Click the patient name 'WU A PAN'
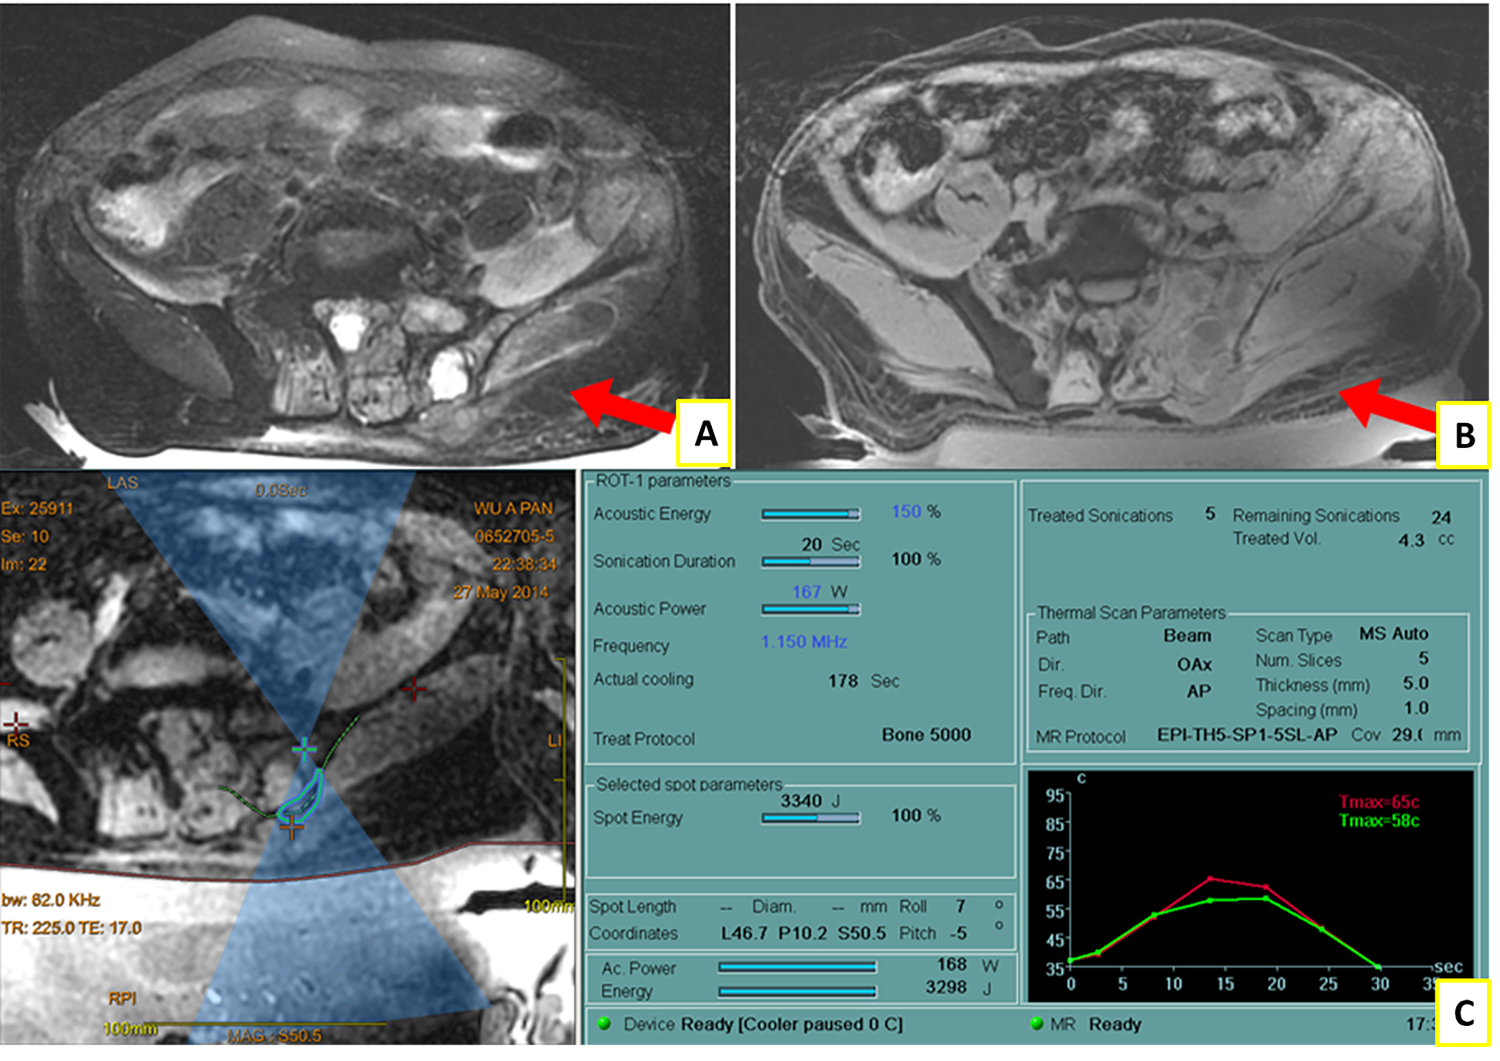The width and height of the screenshot is (1500, 1061). (x=513, y=509)
